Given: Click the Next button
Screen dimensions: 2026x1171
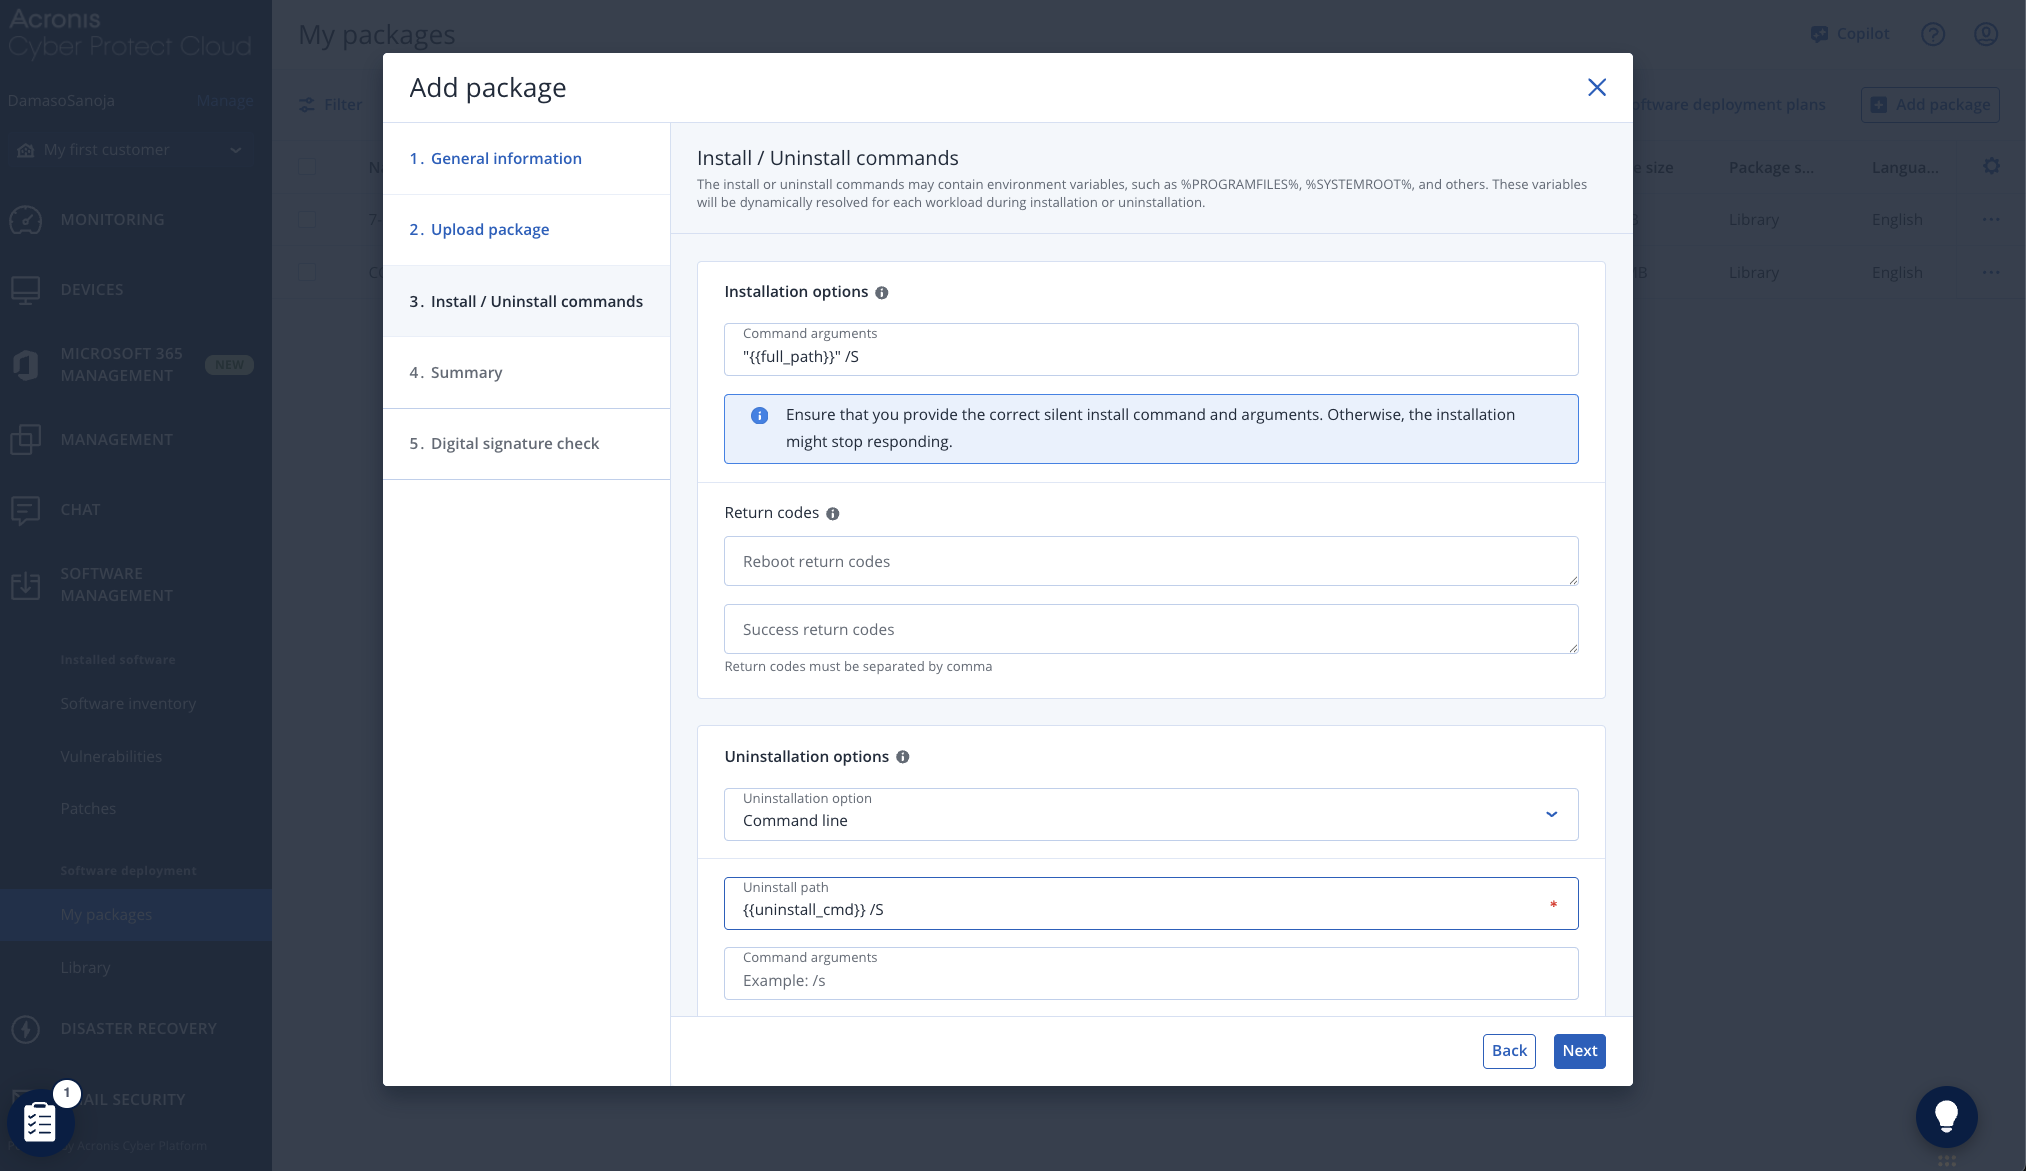Looking at the screenshot, I should [1578, 1051].
